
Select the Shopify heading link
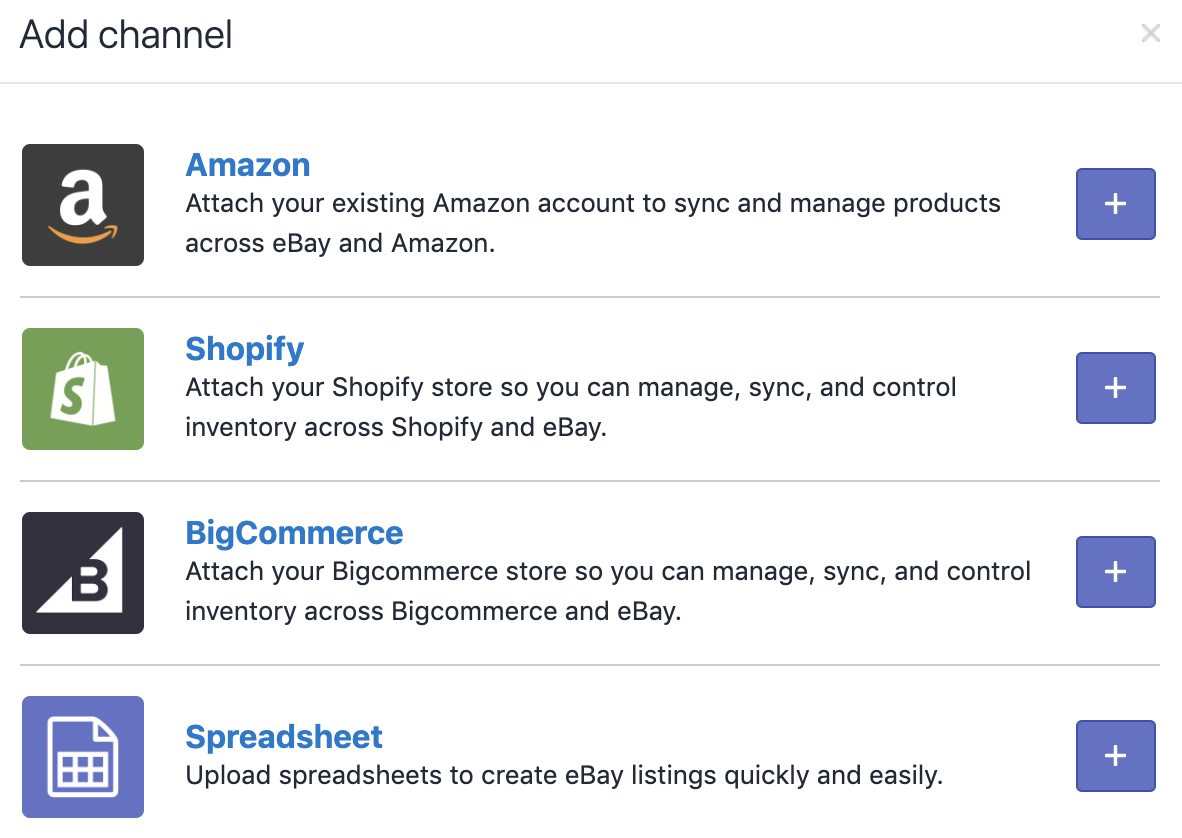click(x=245, y=349)
